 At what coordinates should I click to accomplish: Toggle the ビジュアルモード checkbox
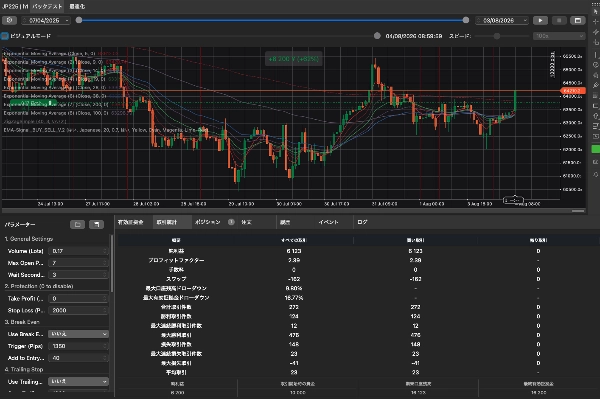(5, 36)
